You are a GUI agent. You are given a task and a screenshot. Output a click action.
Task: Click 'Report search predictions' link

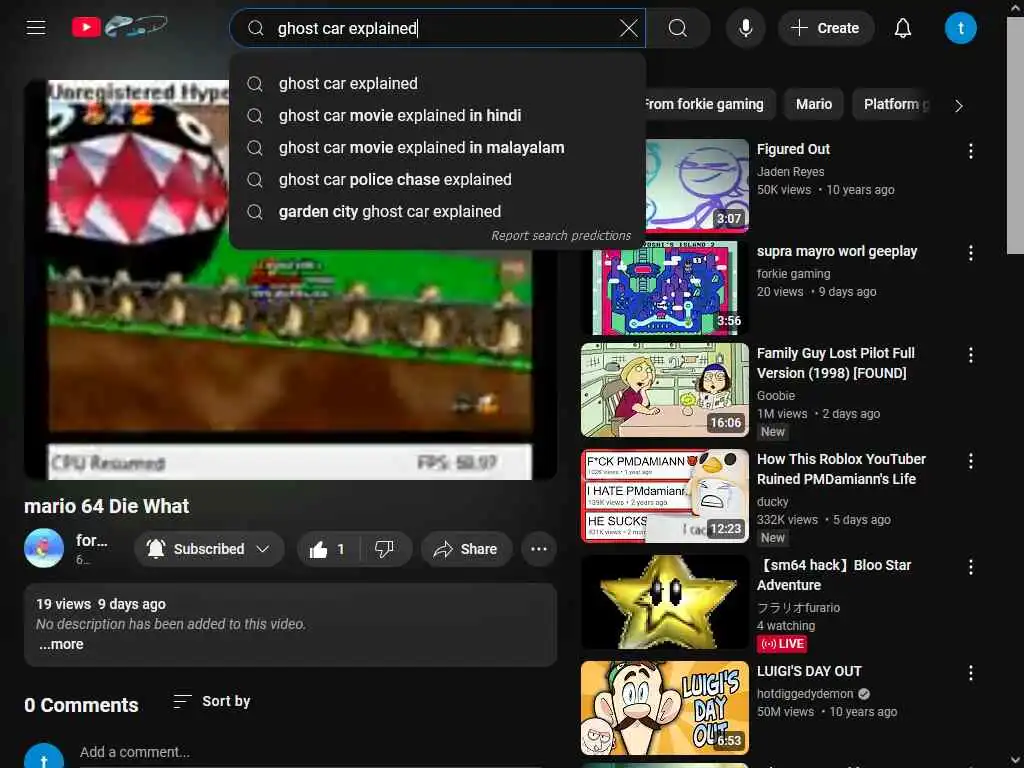pos(561,236)
